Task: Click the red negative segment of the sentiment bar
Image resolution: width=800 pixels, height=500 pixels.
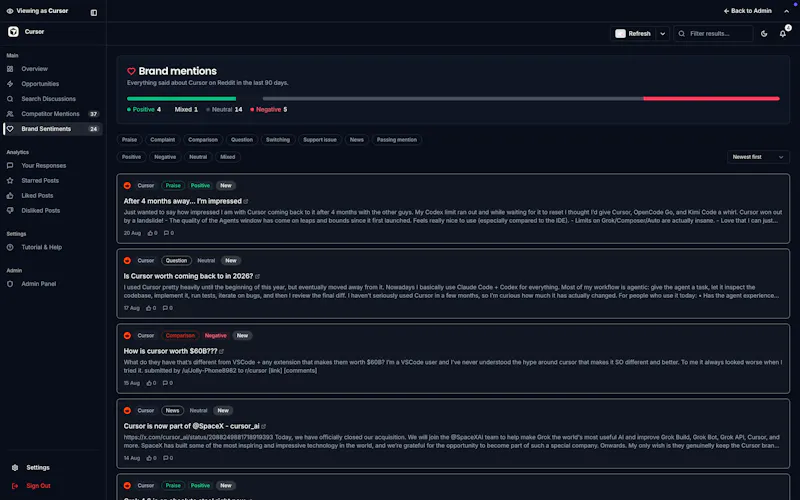Action: point(711,98)
